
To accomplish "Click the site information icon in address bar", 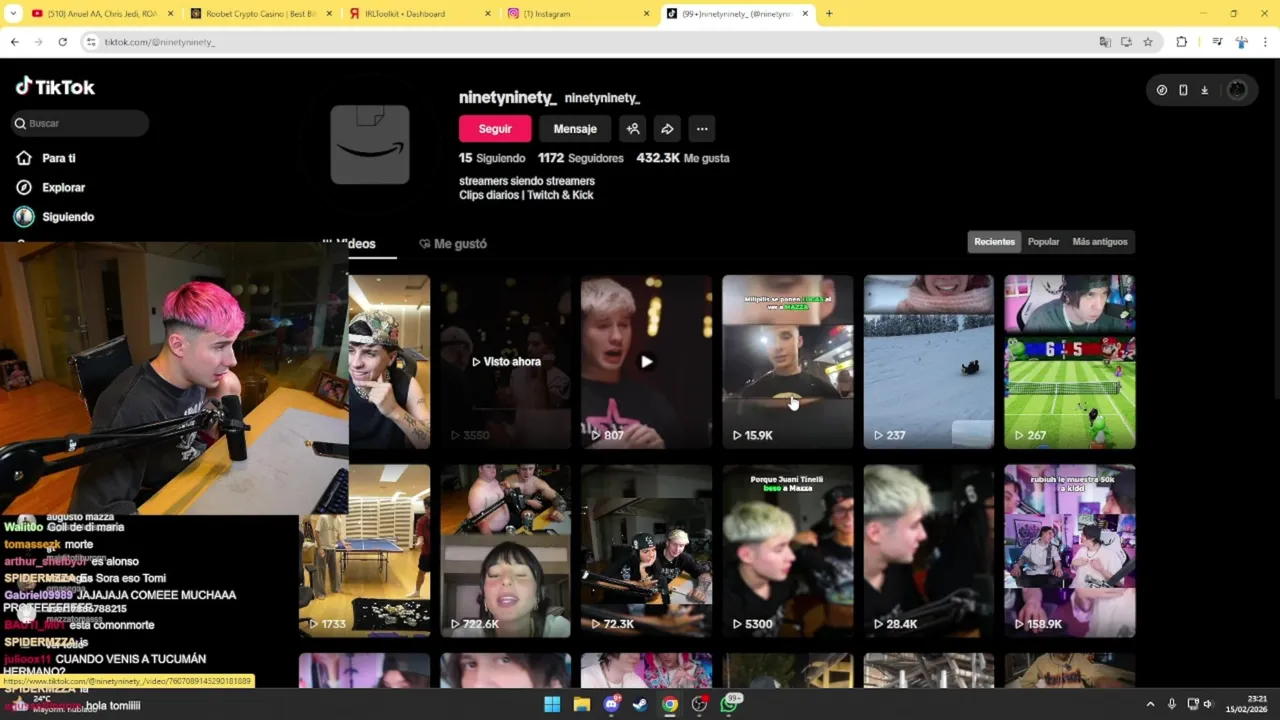I will click(x=91, y=42).
